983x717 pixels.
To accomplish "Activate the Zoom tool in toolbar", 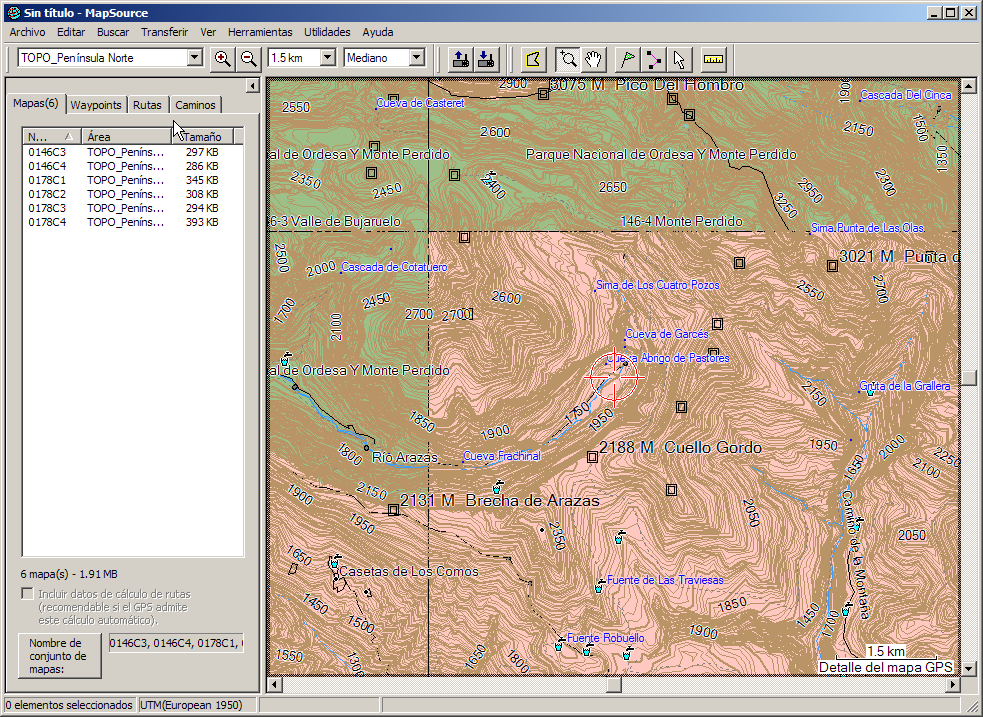I will pyautogui.click(x=568, y=60).
